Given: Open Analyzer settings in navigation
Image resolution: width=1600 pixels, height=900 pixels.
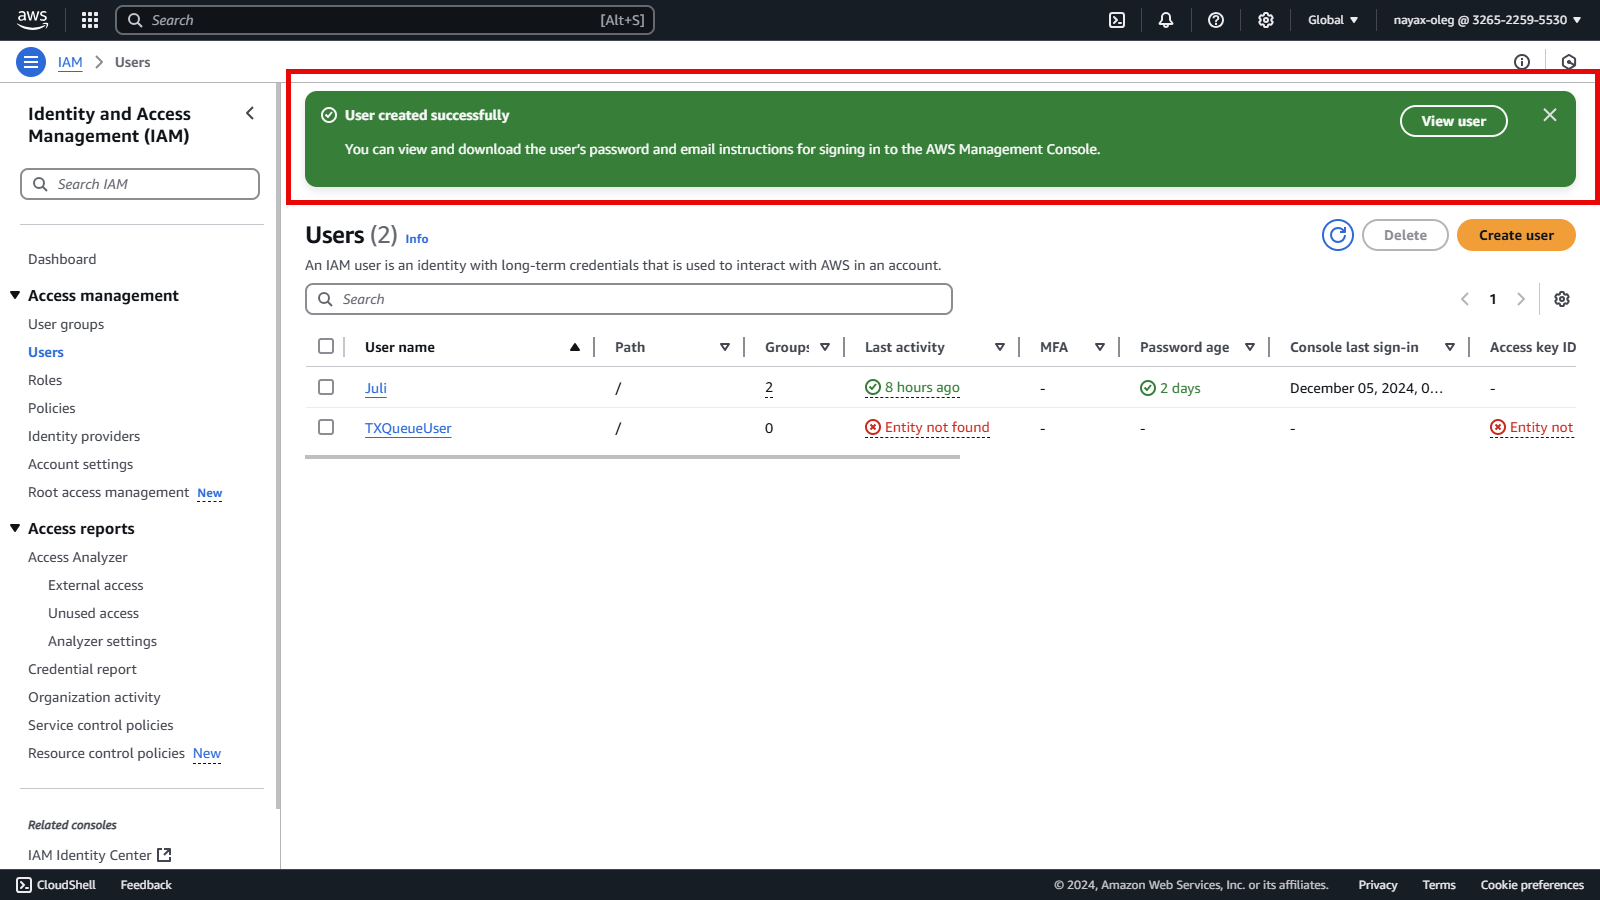Looking at the screenshot, I should click(x=102, y=641).
